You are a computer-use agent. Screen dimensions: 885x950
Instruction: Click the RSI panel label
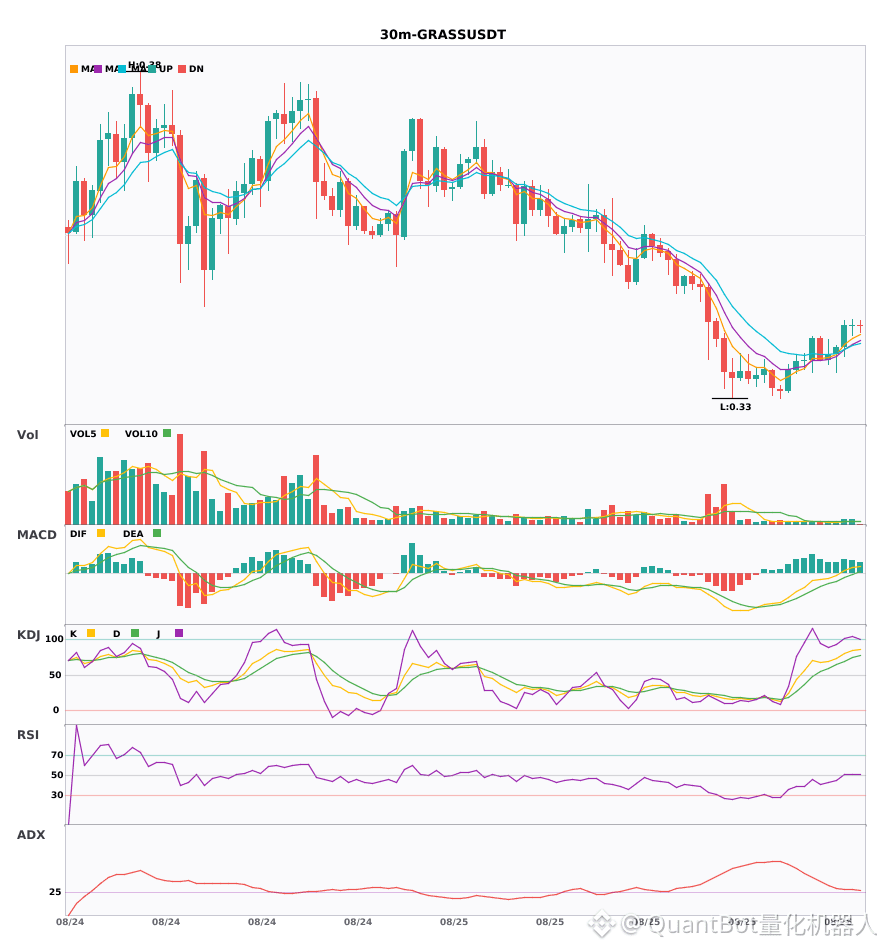tap(28, 735)
